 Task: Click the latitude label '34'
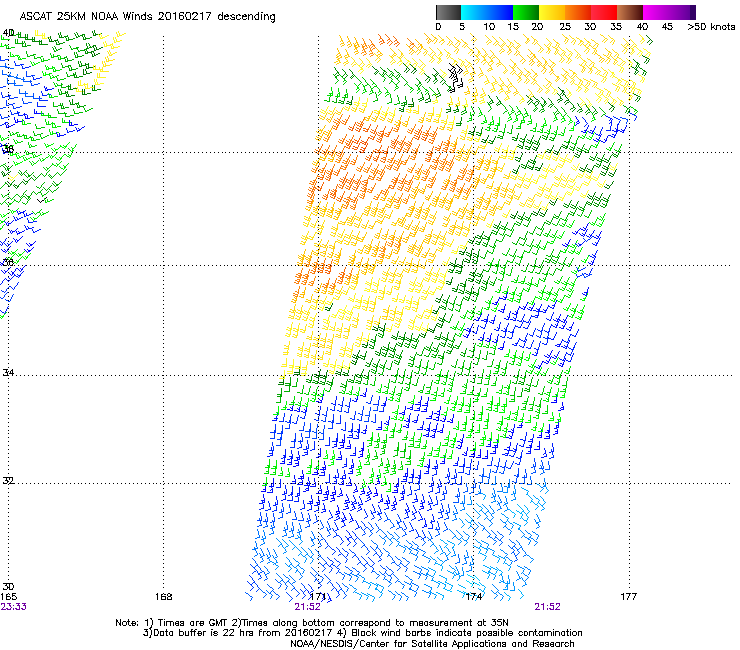coord(8,372)
